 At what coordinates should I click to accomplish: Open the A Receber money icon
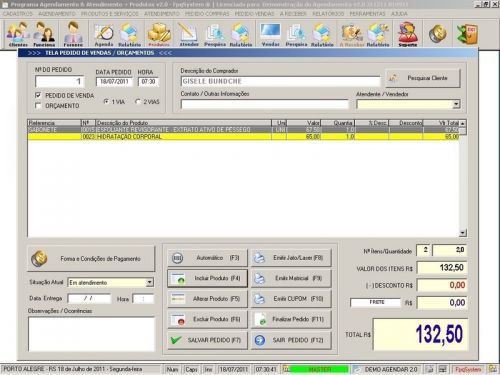[x=352, y=34]
